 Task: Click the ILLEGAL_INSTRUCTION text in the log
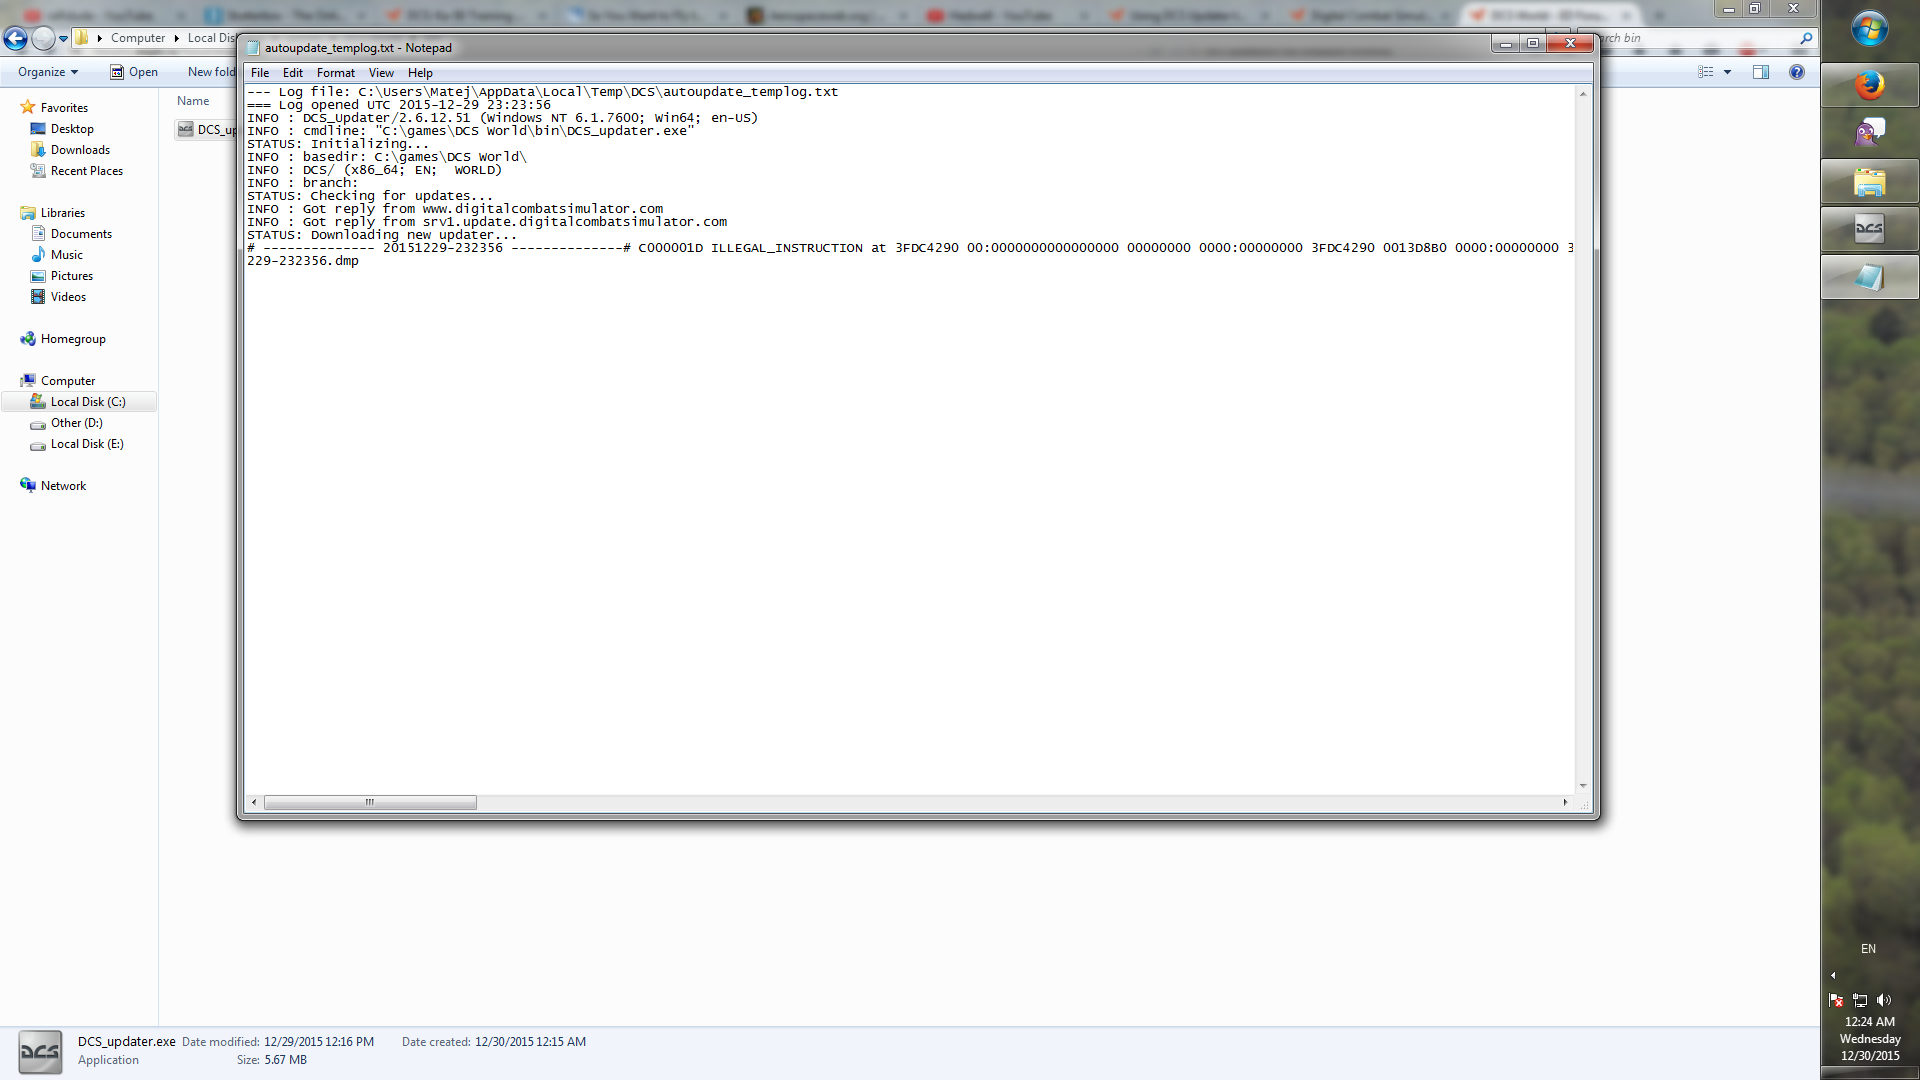coord(786,248)
